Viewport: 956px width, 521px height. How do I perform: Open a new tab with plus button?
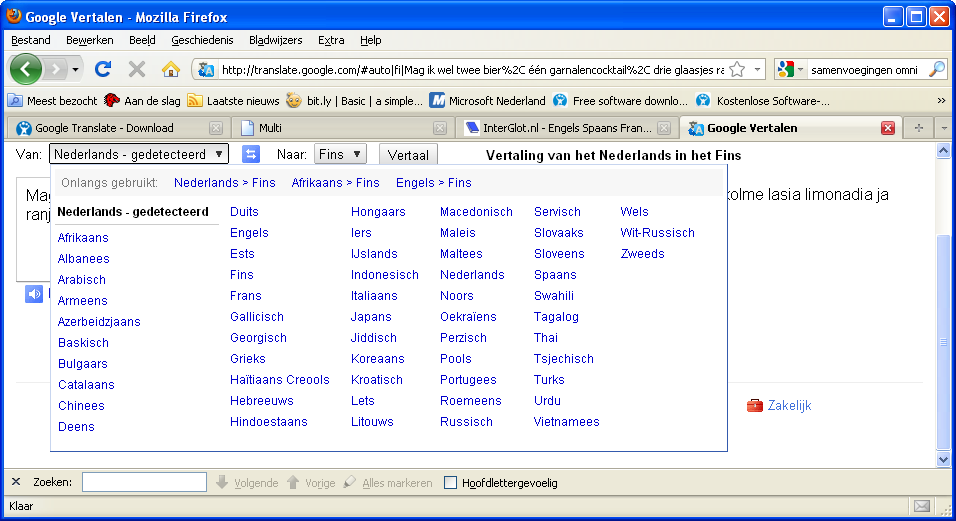tap(918, 127)
